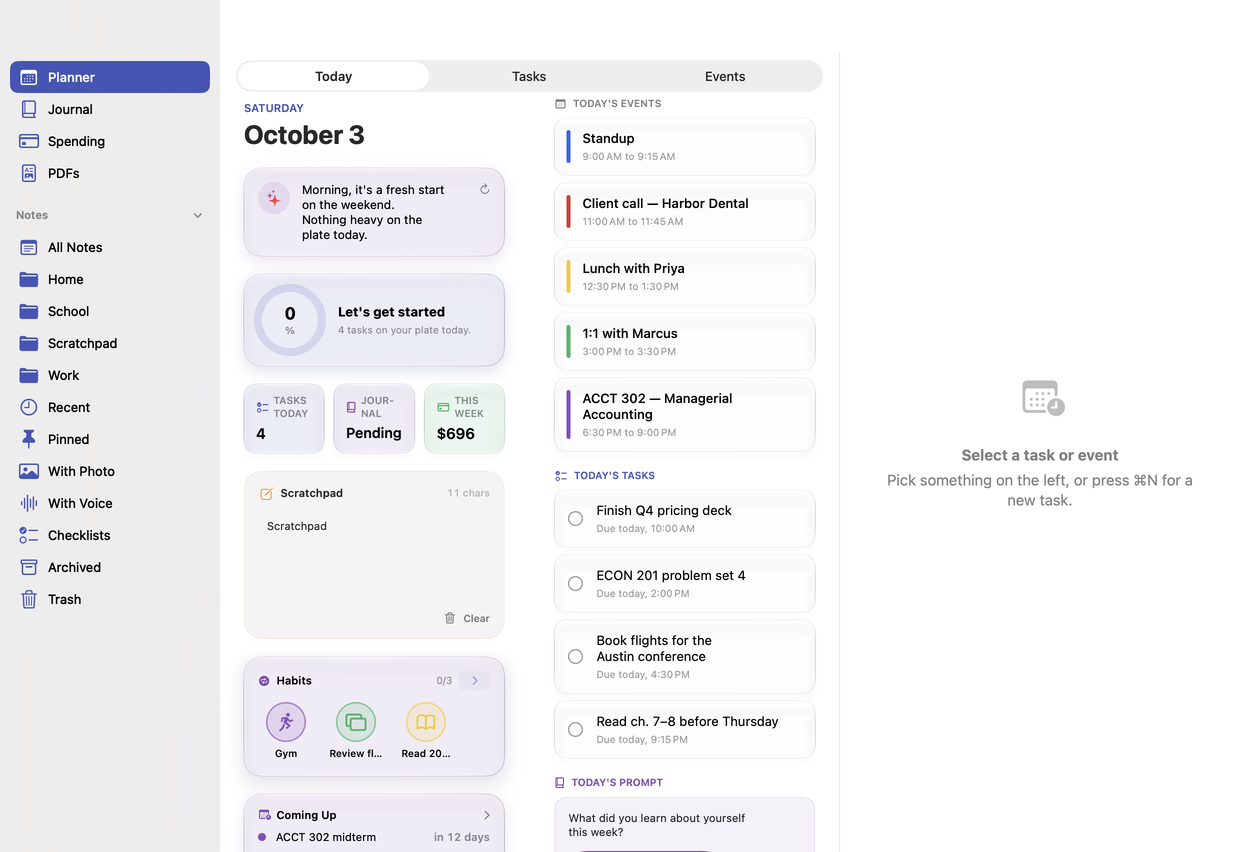
Task: Open Lunch with Priya event
Action: point(685,276)
